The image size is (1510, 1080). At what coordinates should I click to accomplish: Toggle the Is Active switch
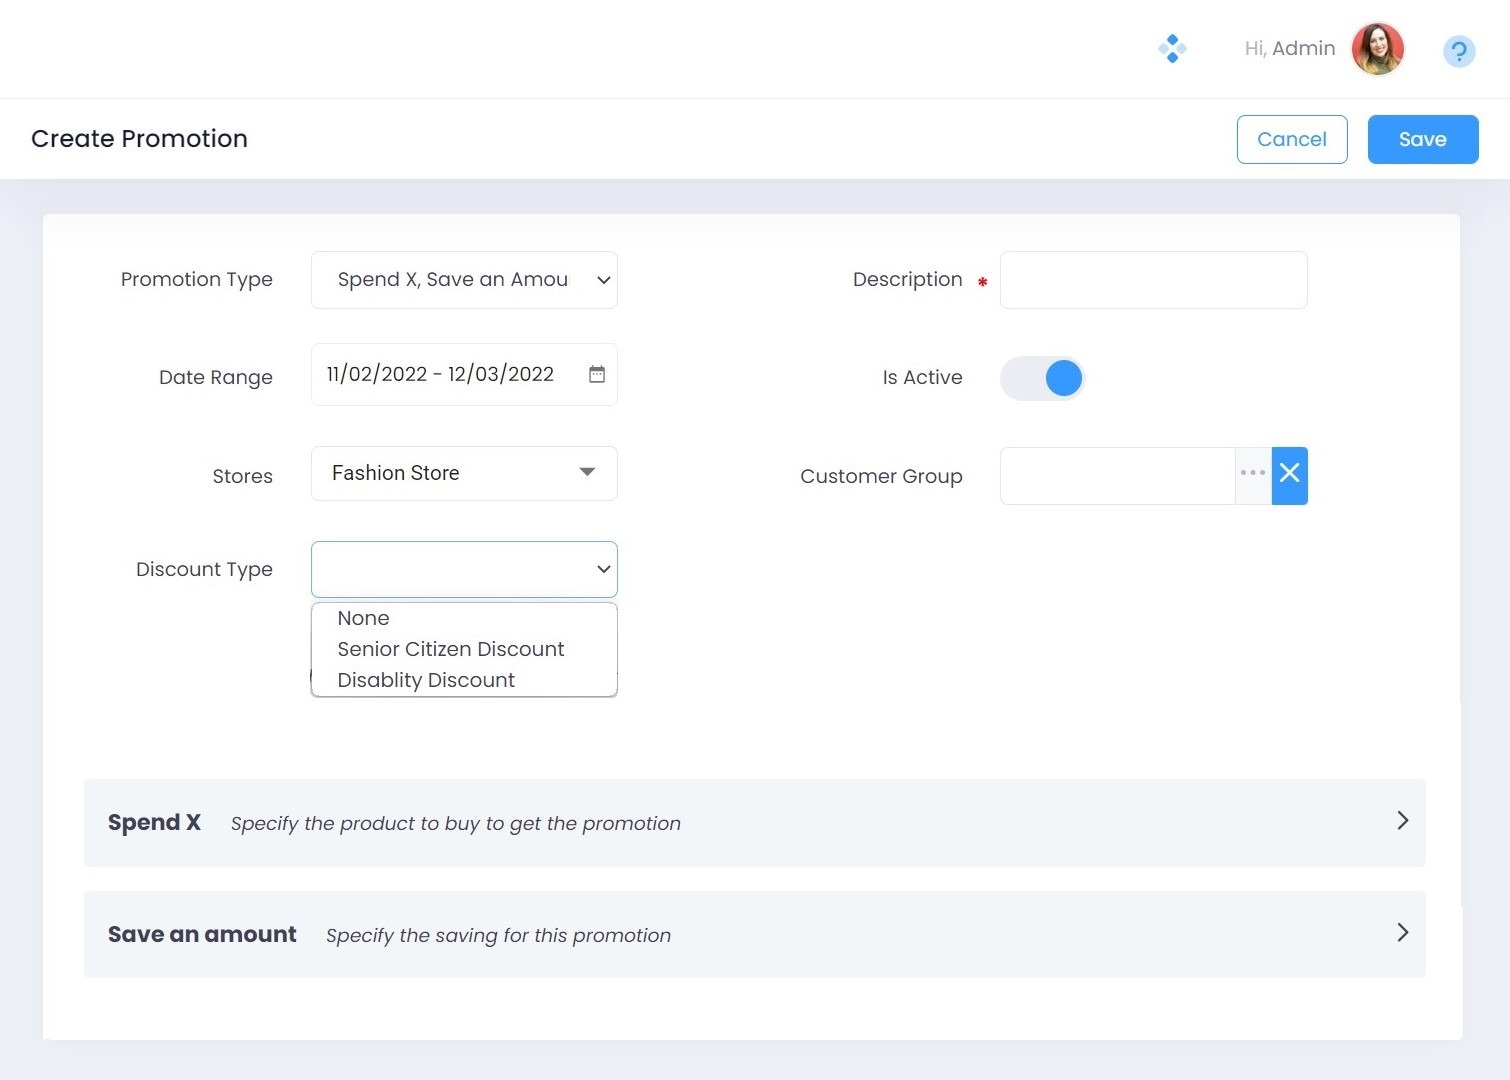click(x=1043, y=378)
